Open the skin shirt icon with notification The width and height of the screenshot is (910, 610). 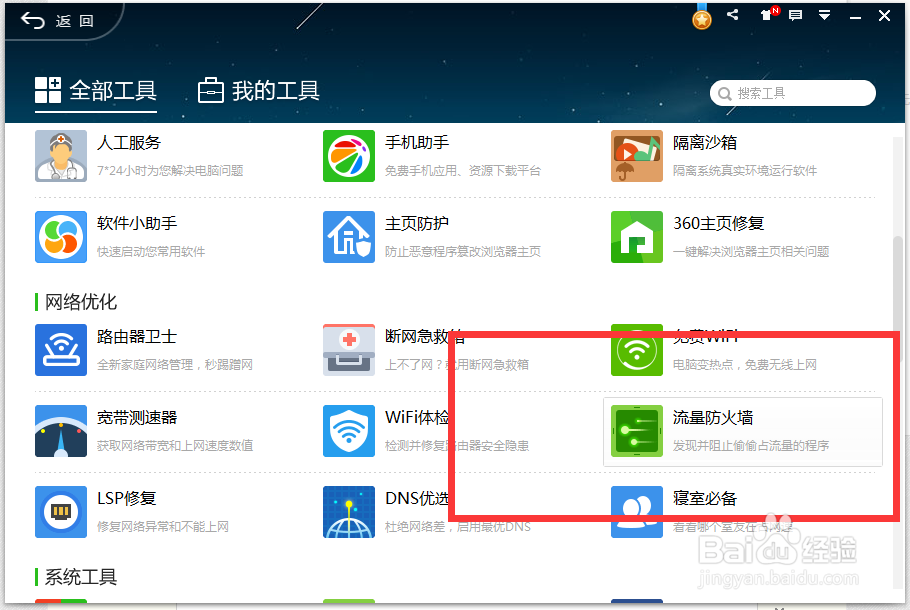(x=769, y=14)
